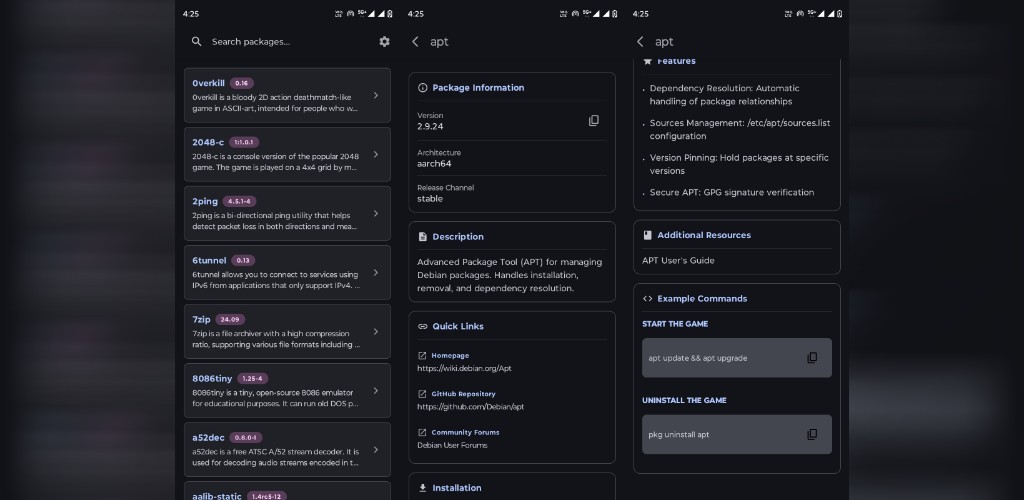Click the Version Pinning feature line
The height and width of the screenshot is (500, 1024).
pos(739,164)
